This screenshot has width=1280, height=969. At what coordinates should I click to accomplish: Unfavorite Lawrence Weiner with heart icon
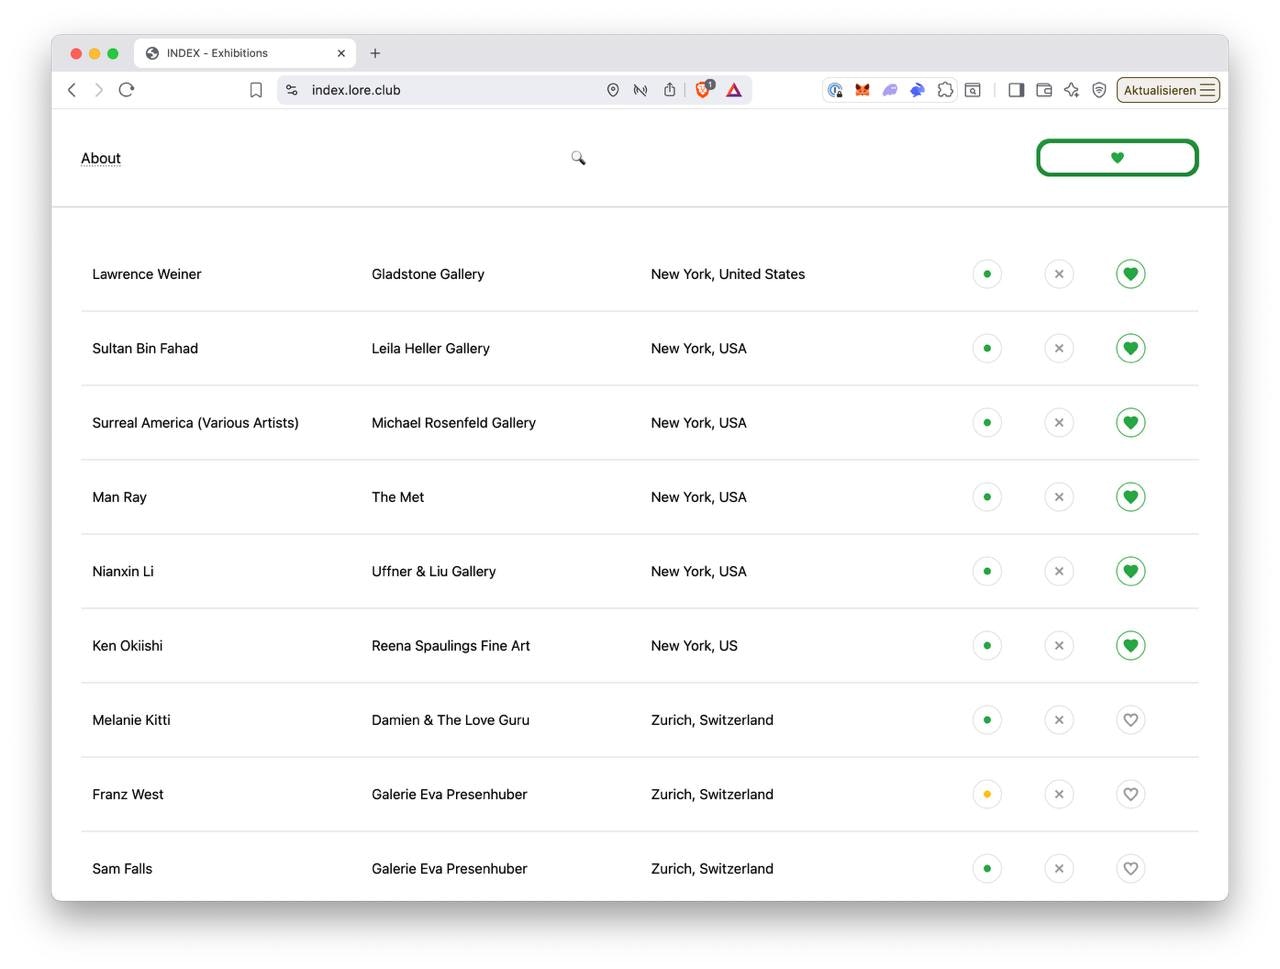[1131, 274]
